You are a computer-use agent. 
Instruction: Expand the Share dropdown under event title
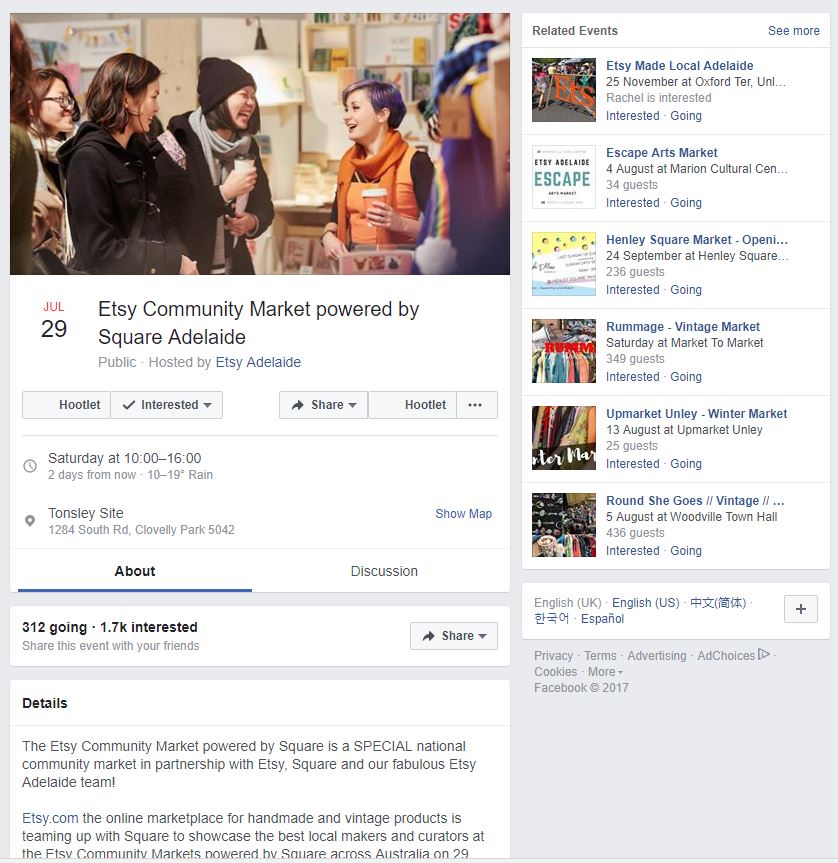click(324, 405)
